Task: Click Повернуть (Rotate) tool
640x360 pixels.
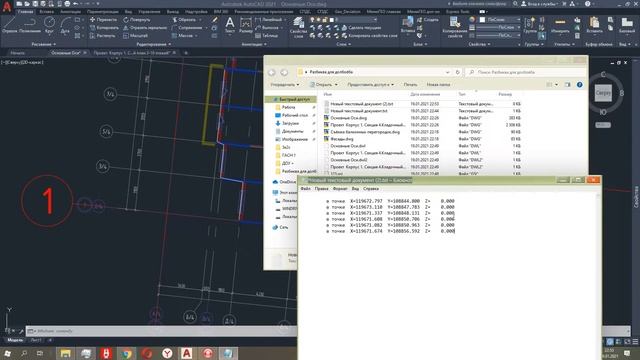Action: [x=136, y=20]
